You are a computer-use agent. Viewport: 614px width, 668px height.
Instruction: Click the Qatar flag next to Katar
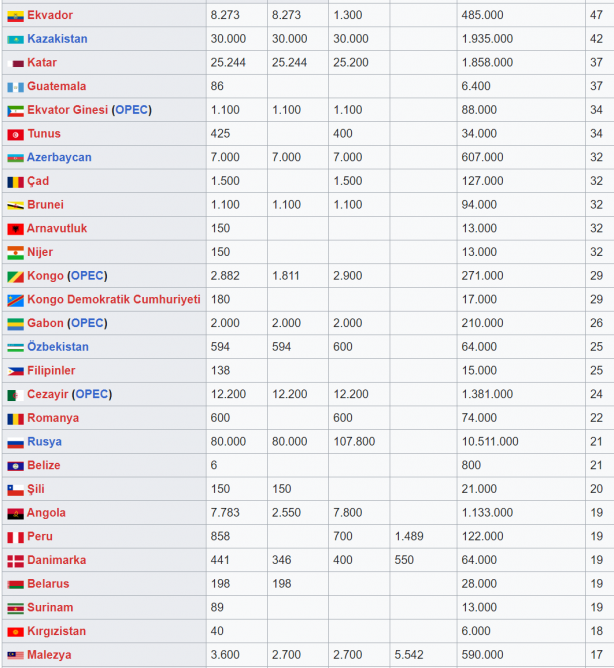15,63
